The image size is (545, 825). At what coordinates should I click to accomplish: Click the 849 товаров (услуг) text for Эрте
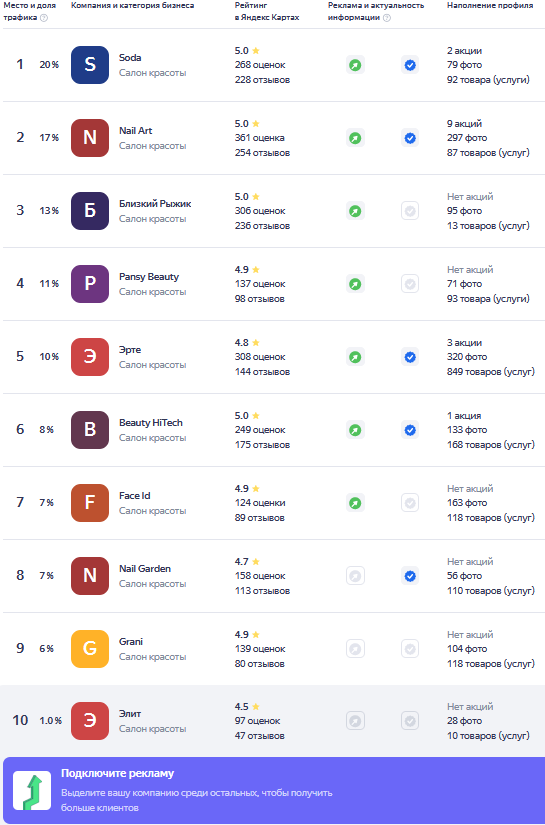tap(491, 371)
